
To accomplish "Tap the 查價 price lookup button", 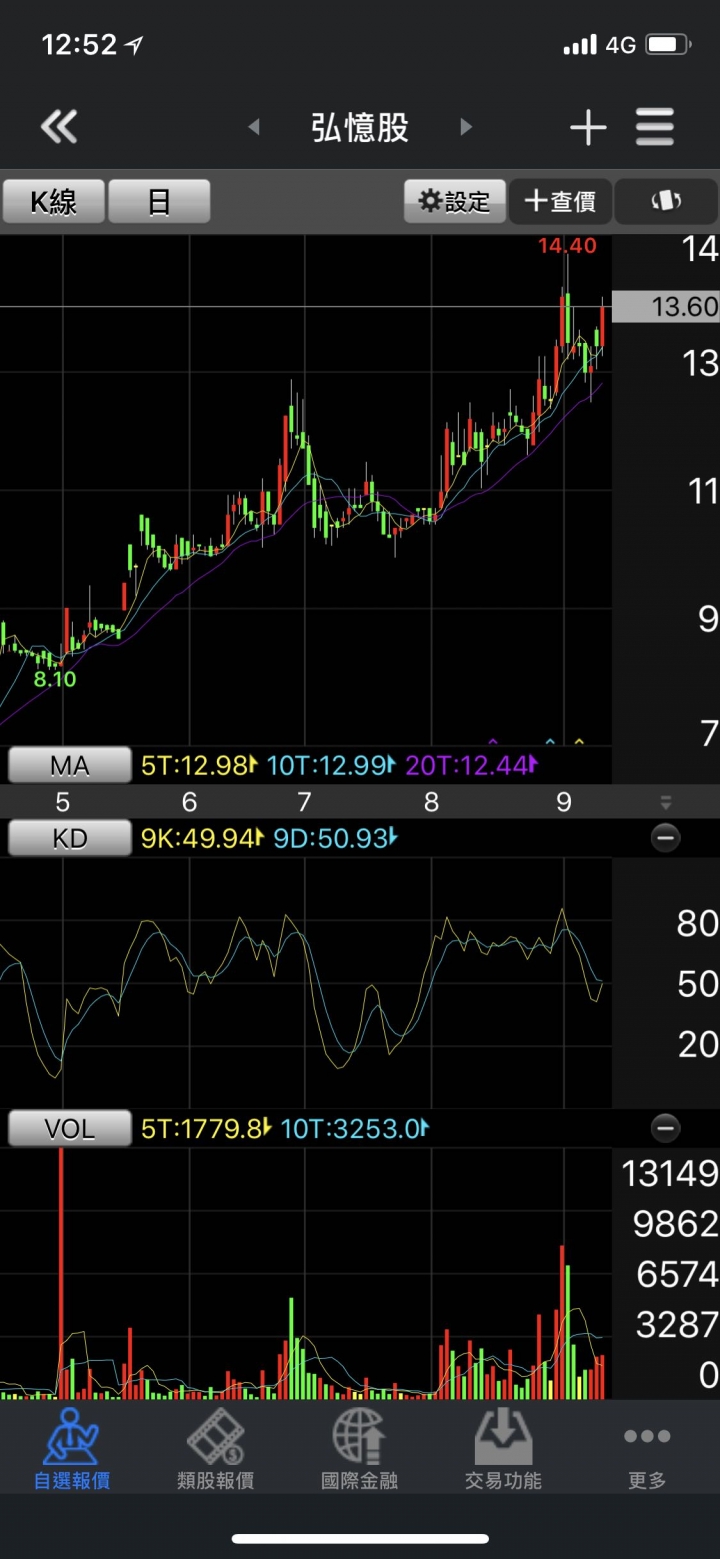I will tap(560, 202).
